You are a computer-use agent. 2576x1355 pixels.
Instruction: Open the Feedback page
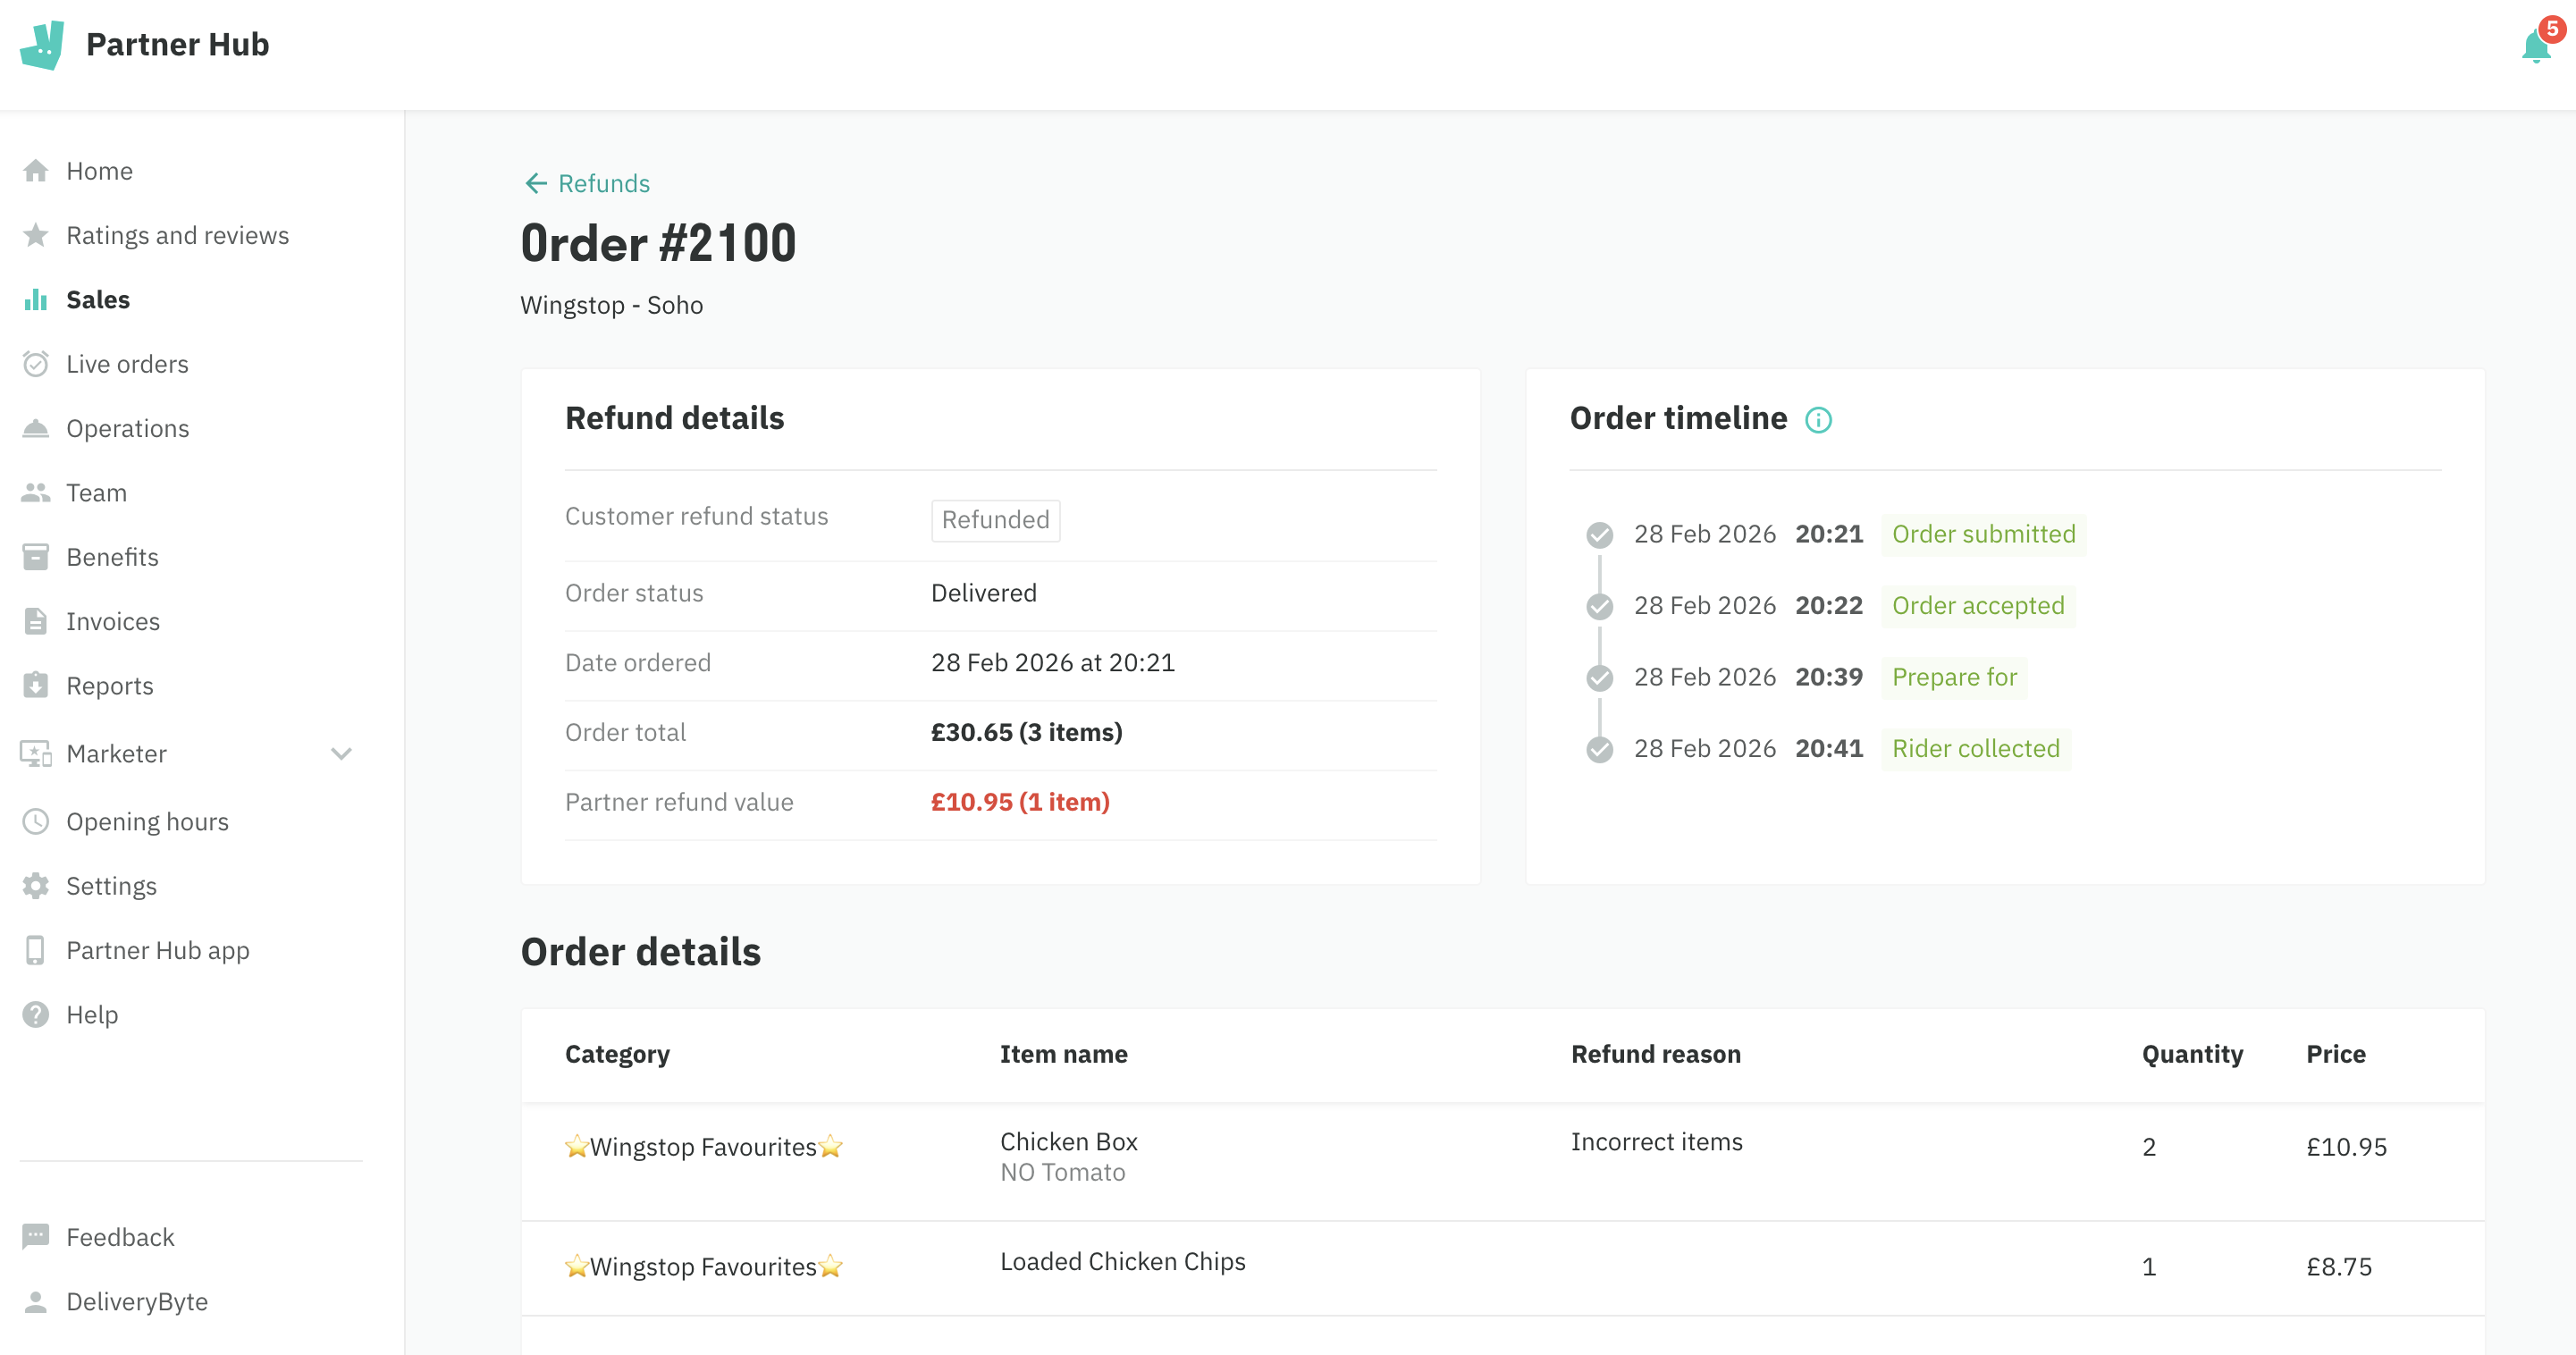click(120, 1236)
